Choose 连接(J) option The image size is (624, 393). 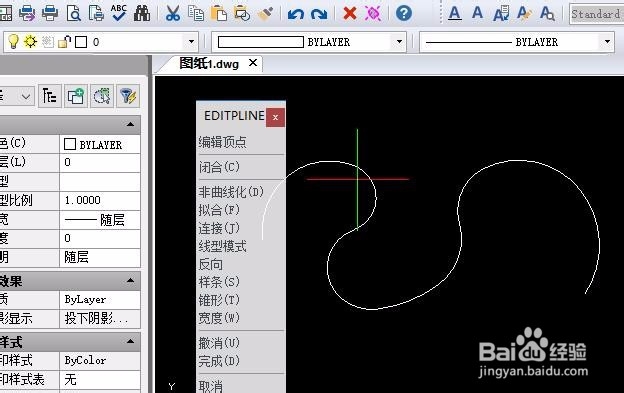[219, 228]
